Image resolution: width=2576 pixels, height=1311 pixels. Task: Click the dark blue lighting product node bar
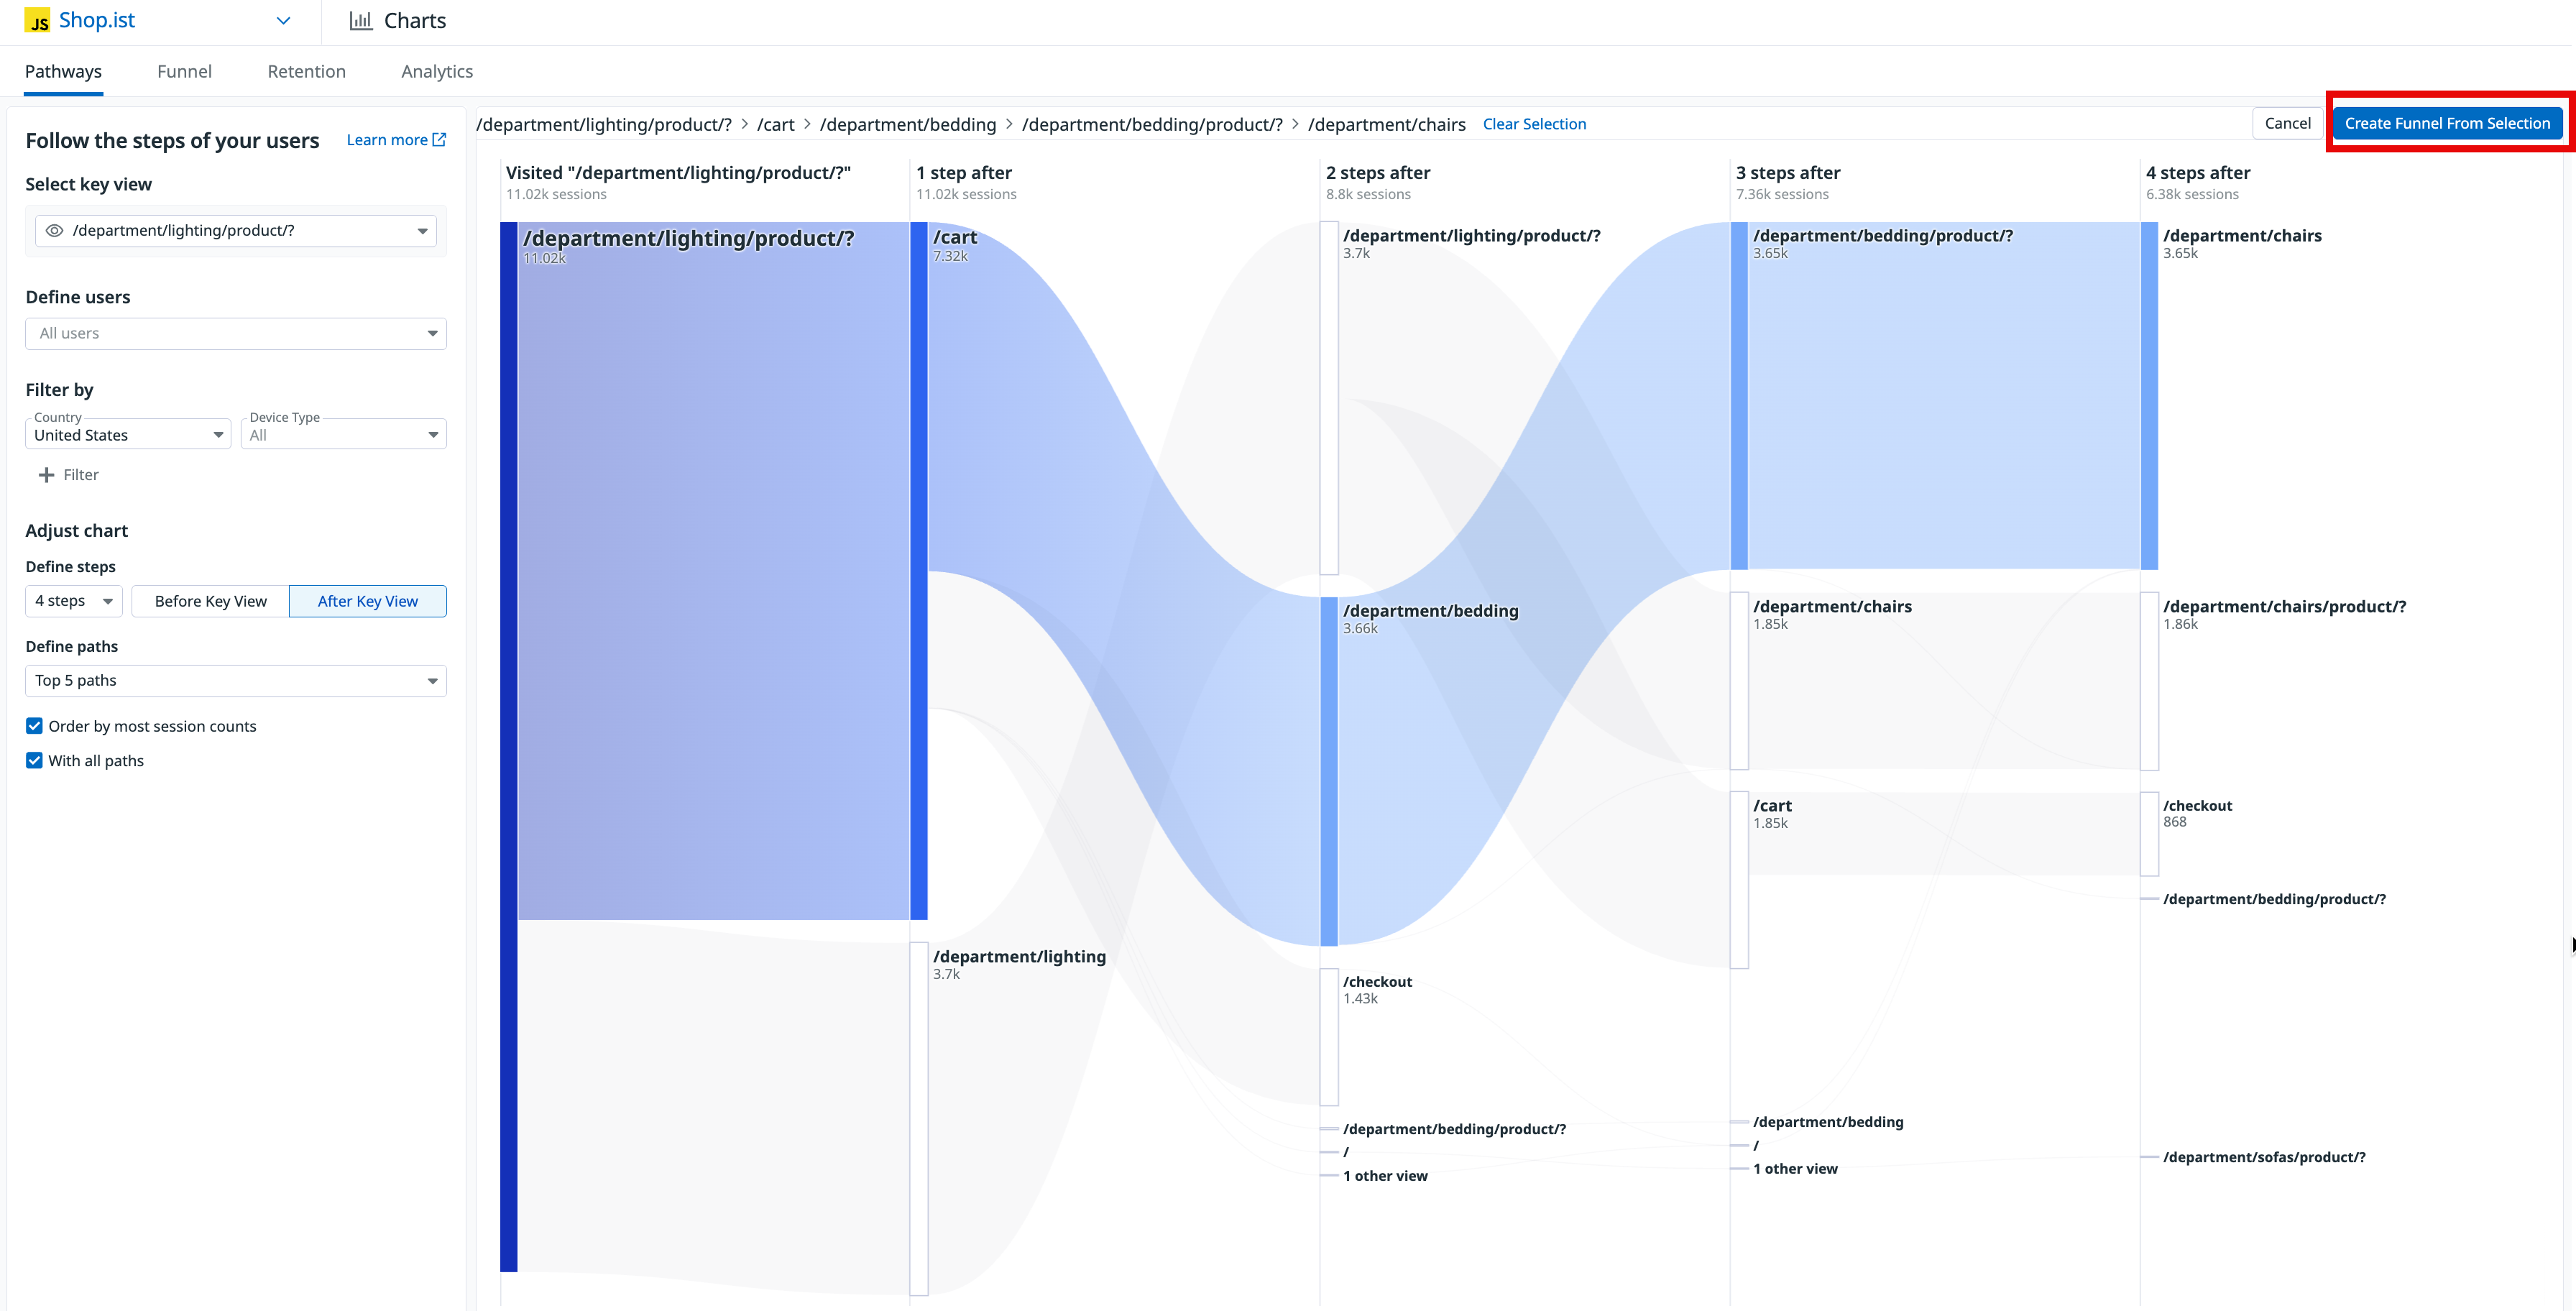(509, 745)
